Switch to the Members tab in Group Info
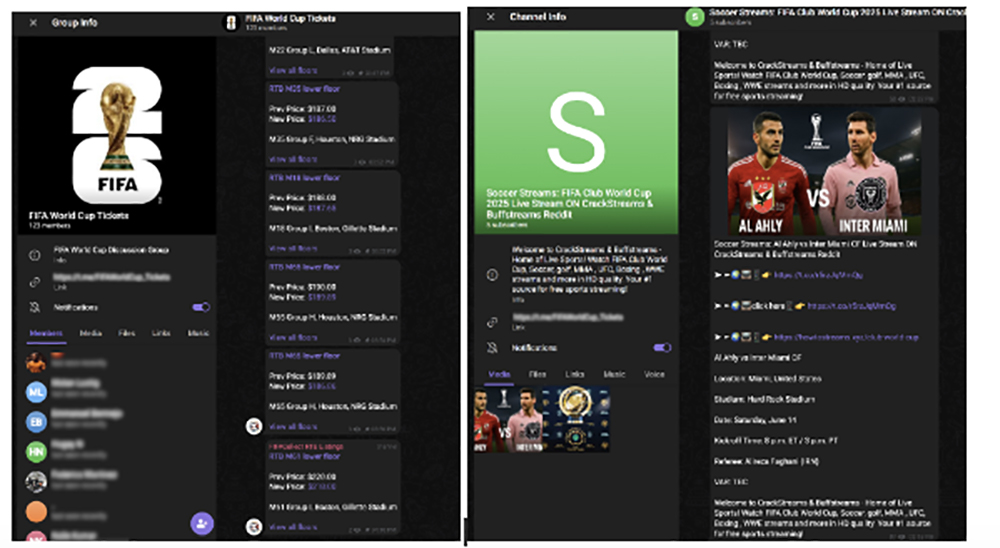1000x548 pixels. click(46, 333)
